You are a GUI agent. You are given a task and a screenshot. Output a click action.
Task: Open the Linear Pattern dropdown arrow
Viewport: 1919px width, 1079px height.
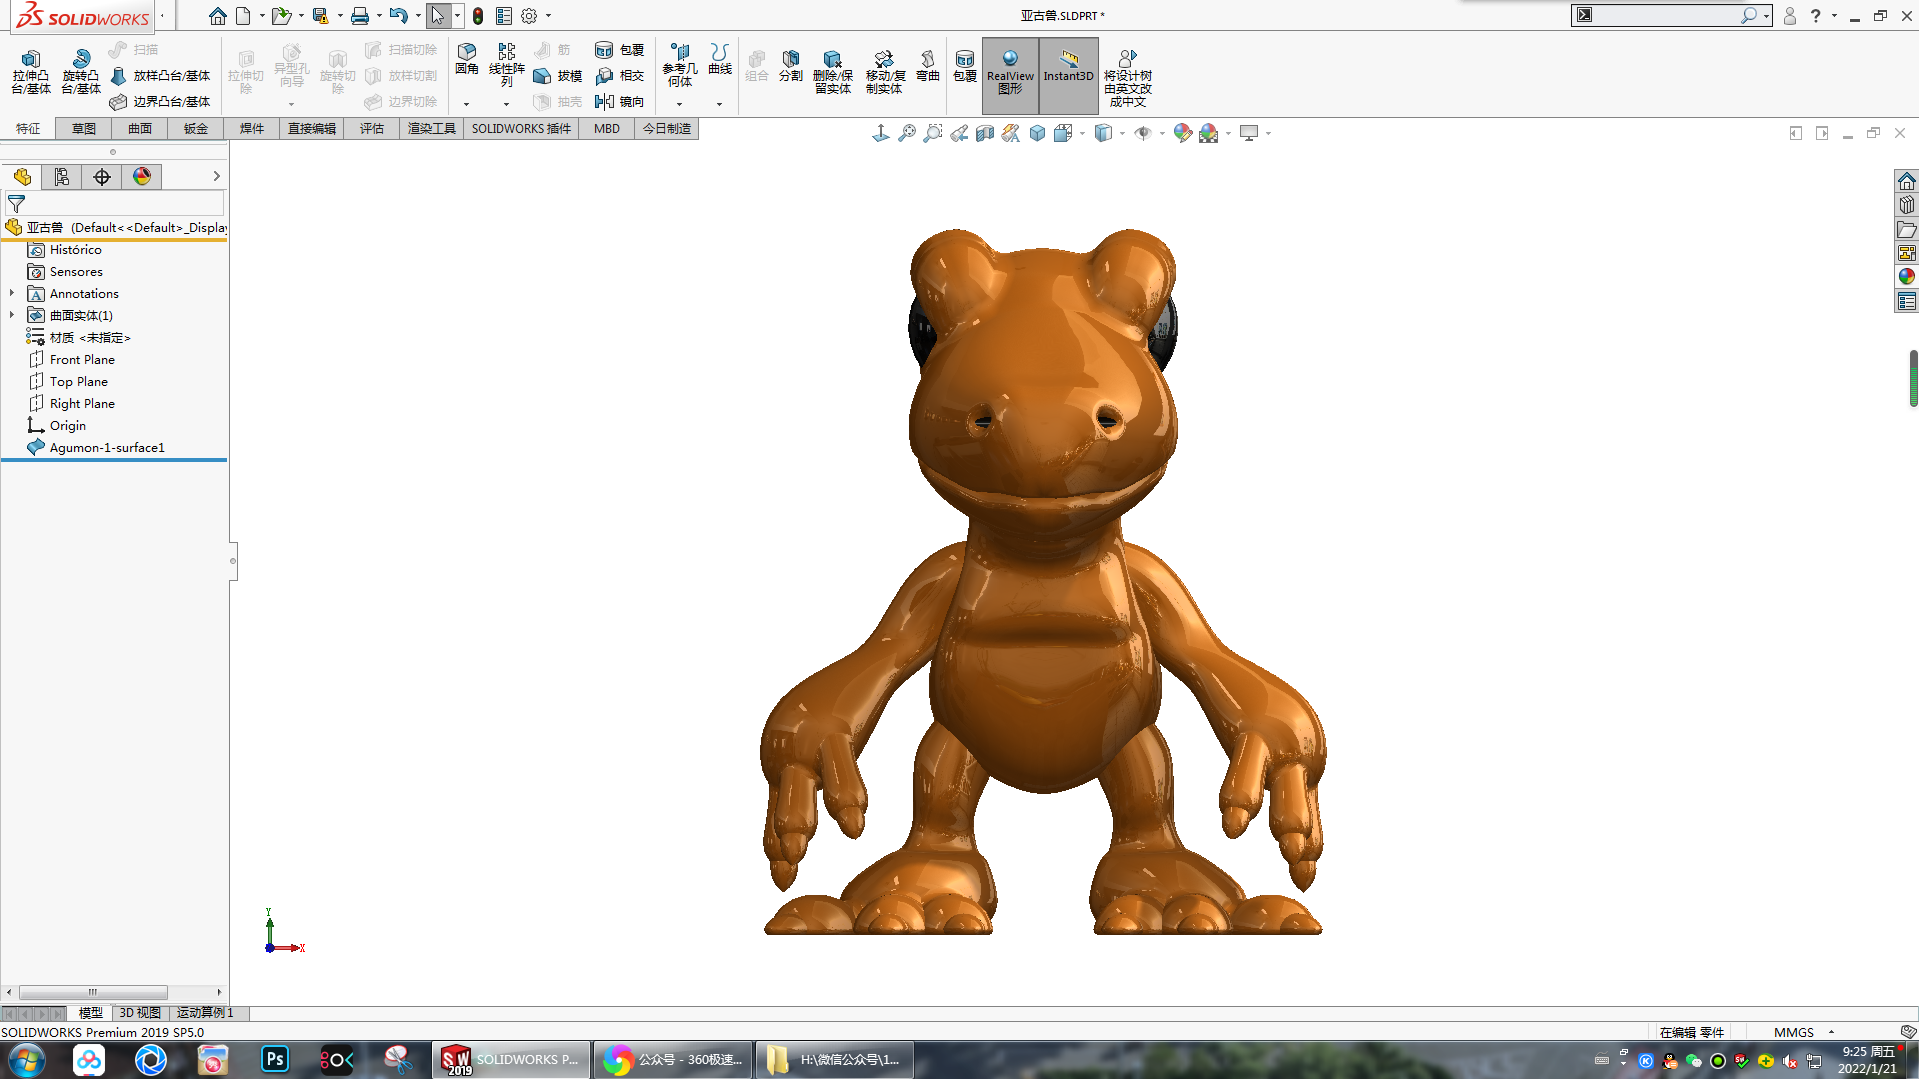click(x=506, y=104)
